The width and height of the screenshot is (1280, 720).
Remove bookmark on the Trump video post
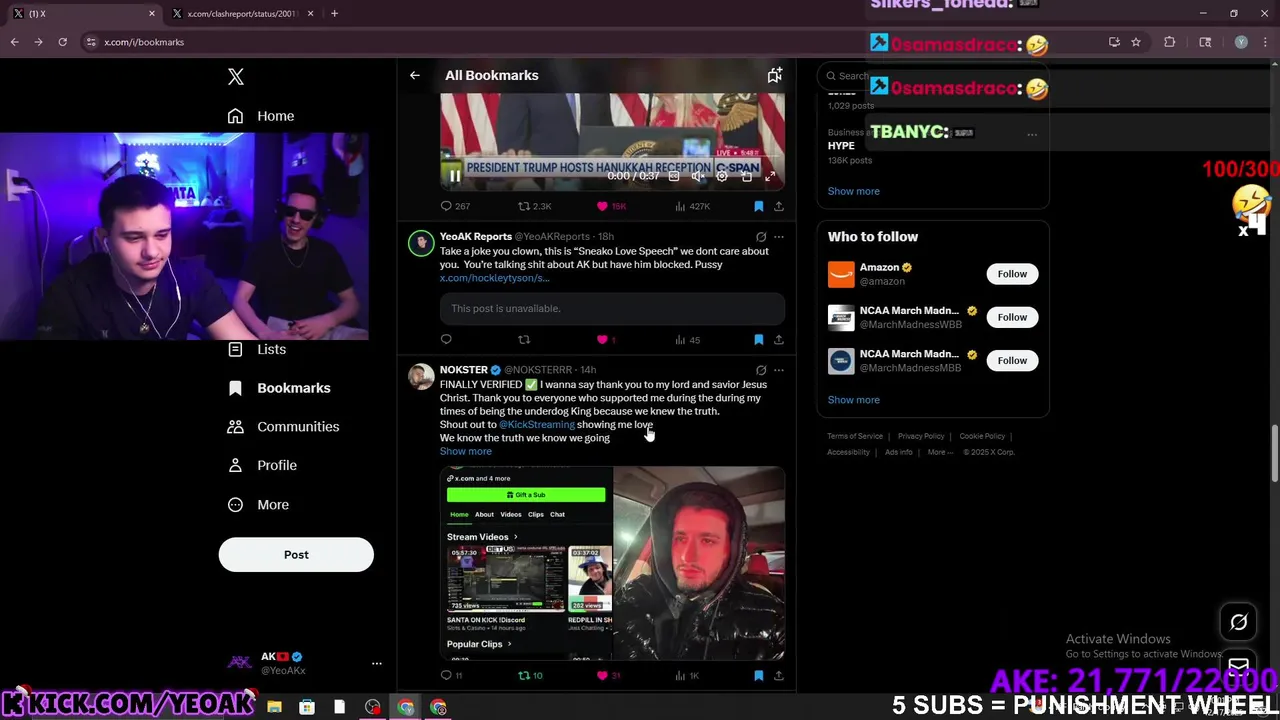[x=759, y=206]
